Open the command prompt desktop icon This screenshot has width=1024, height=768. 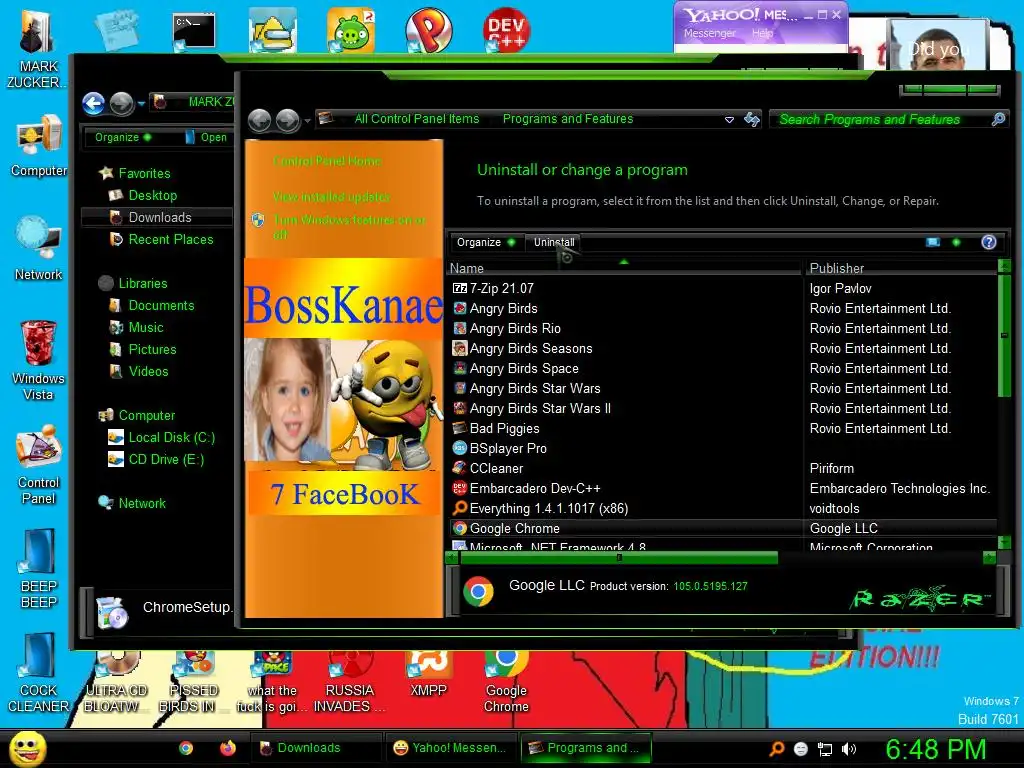tap(194, 31)
